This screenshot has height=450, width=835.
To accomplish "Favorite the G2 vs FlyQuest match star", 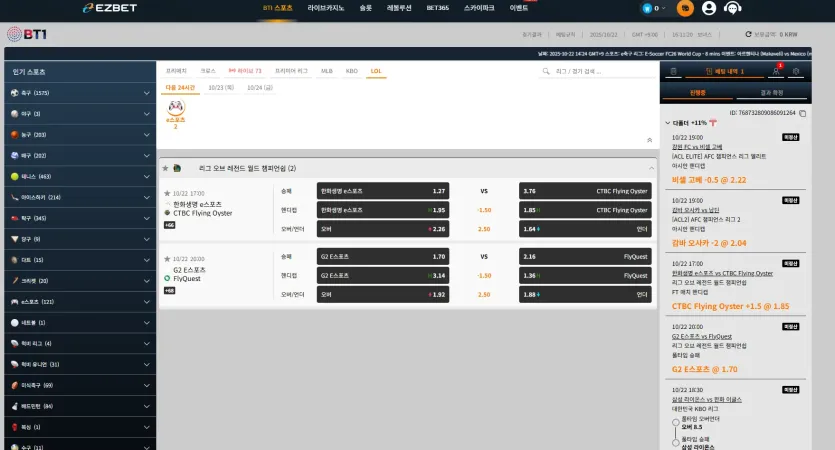I will click(167, 259).
